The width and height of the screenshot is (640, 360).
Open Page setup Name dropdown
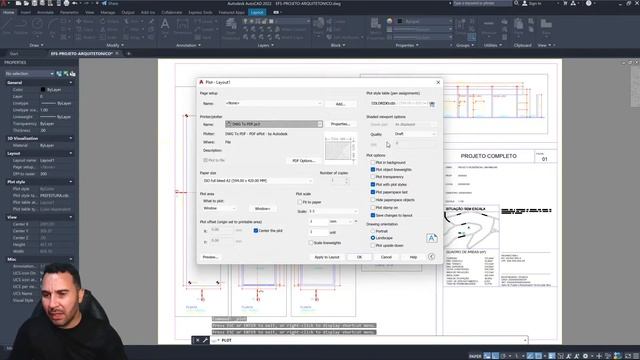[x=273, y=103]
